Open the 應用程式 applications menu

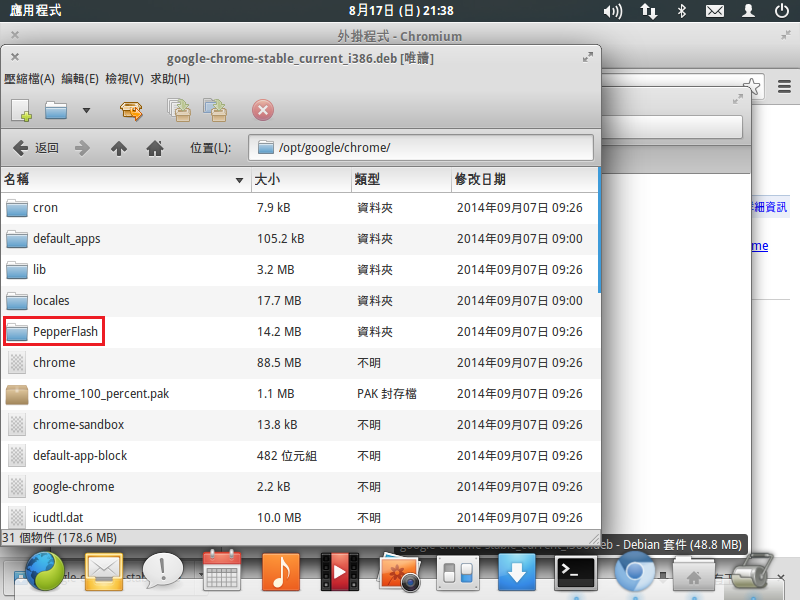(x=35, y=10)
